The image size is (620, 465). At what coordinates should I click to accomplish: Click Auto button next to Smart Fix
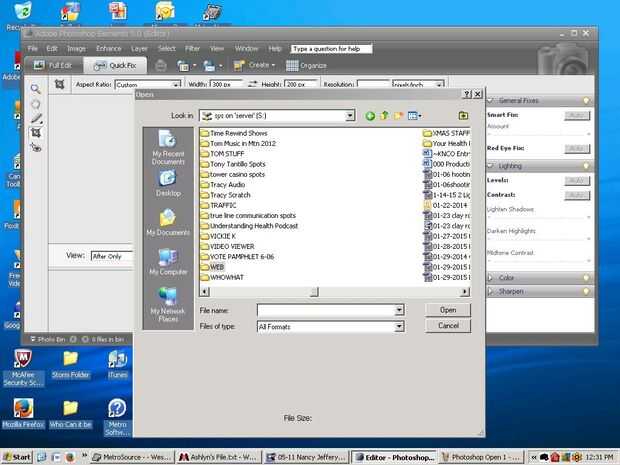(577, 115)
